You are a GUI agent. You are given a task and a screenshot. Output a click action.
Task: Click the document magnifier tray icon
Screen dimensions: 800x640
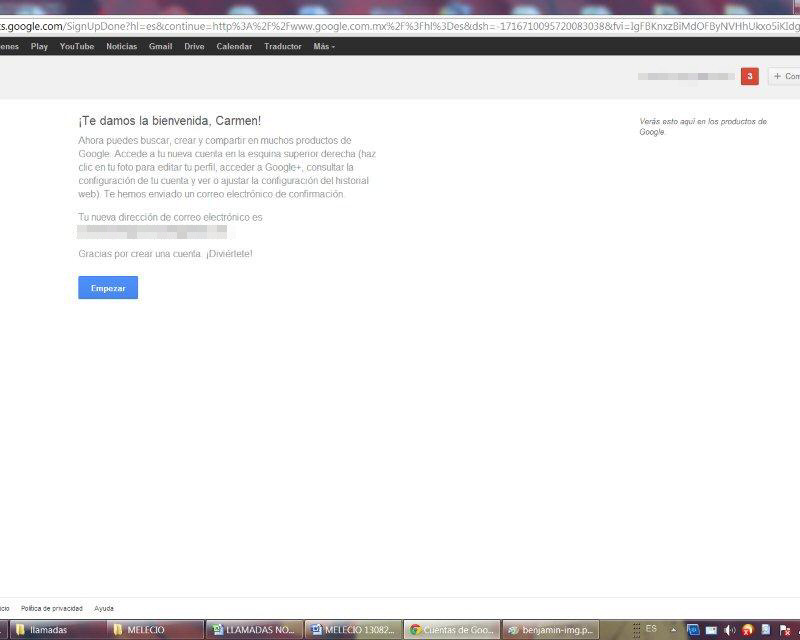tap(766, 630)
